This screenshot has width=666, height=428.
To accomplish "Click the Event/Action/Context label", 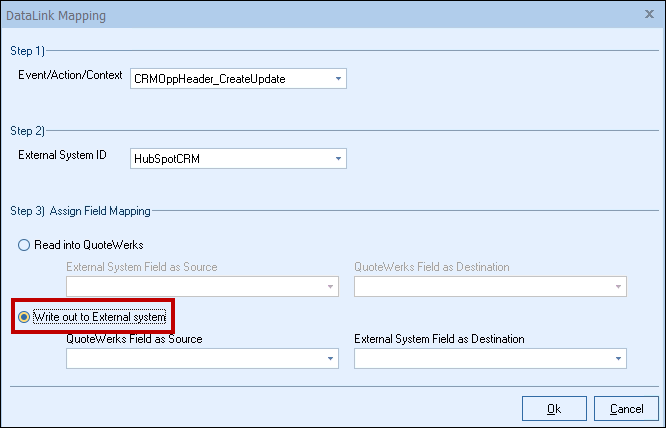I will [70, 76].
